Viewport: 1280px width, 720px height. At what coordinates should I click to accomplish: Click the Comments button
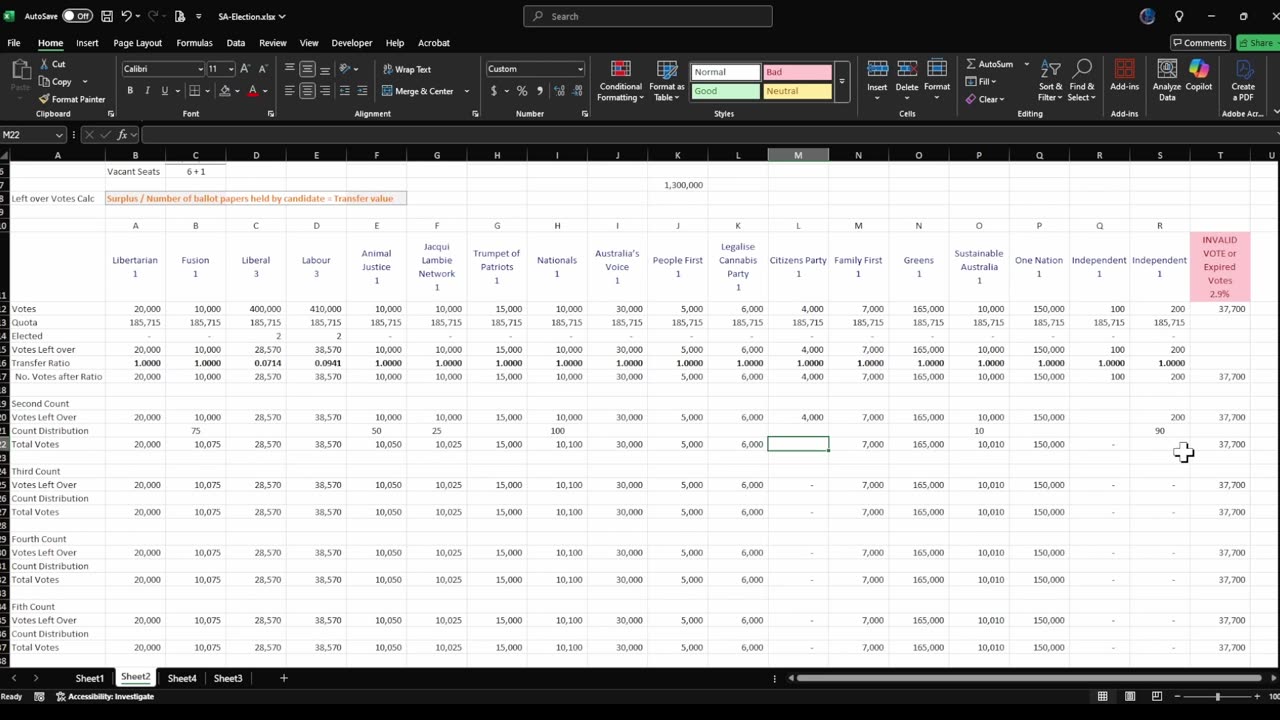point(1200,43)
